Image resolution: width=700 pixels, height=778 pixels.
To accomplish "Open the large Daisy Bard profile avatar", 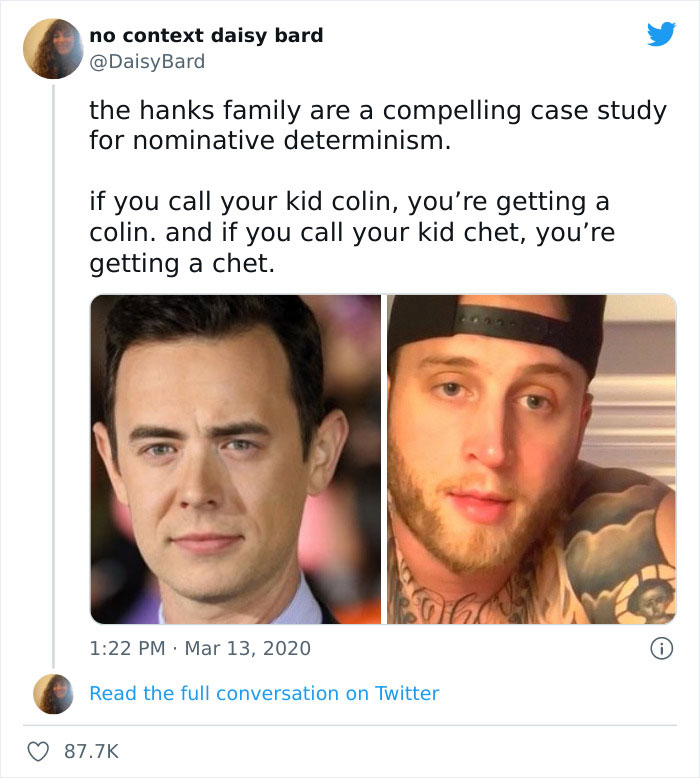I will 53,48.
